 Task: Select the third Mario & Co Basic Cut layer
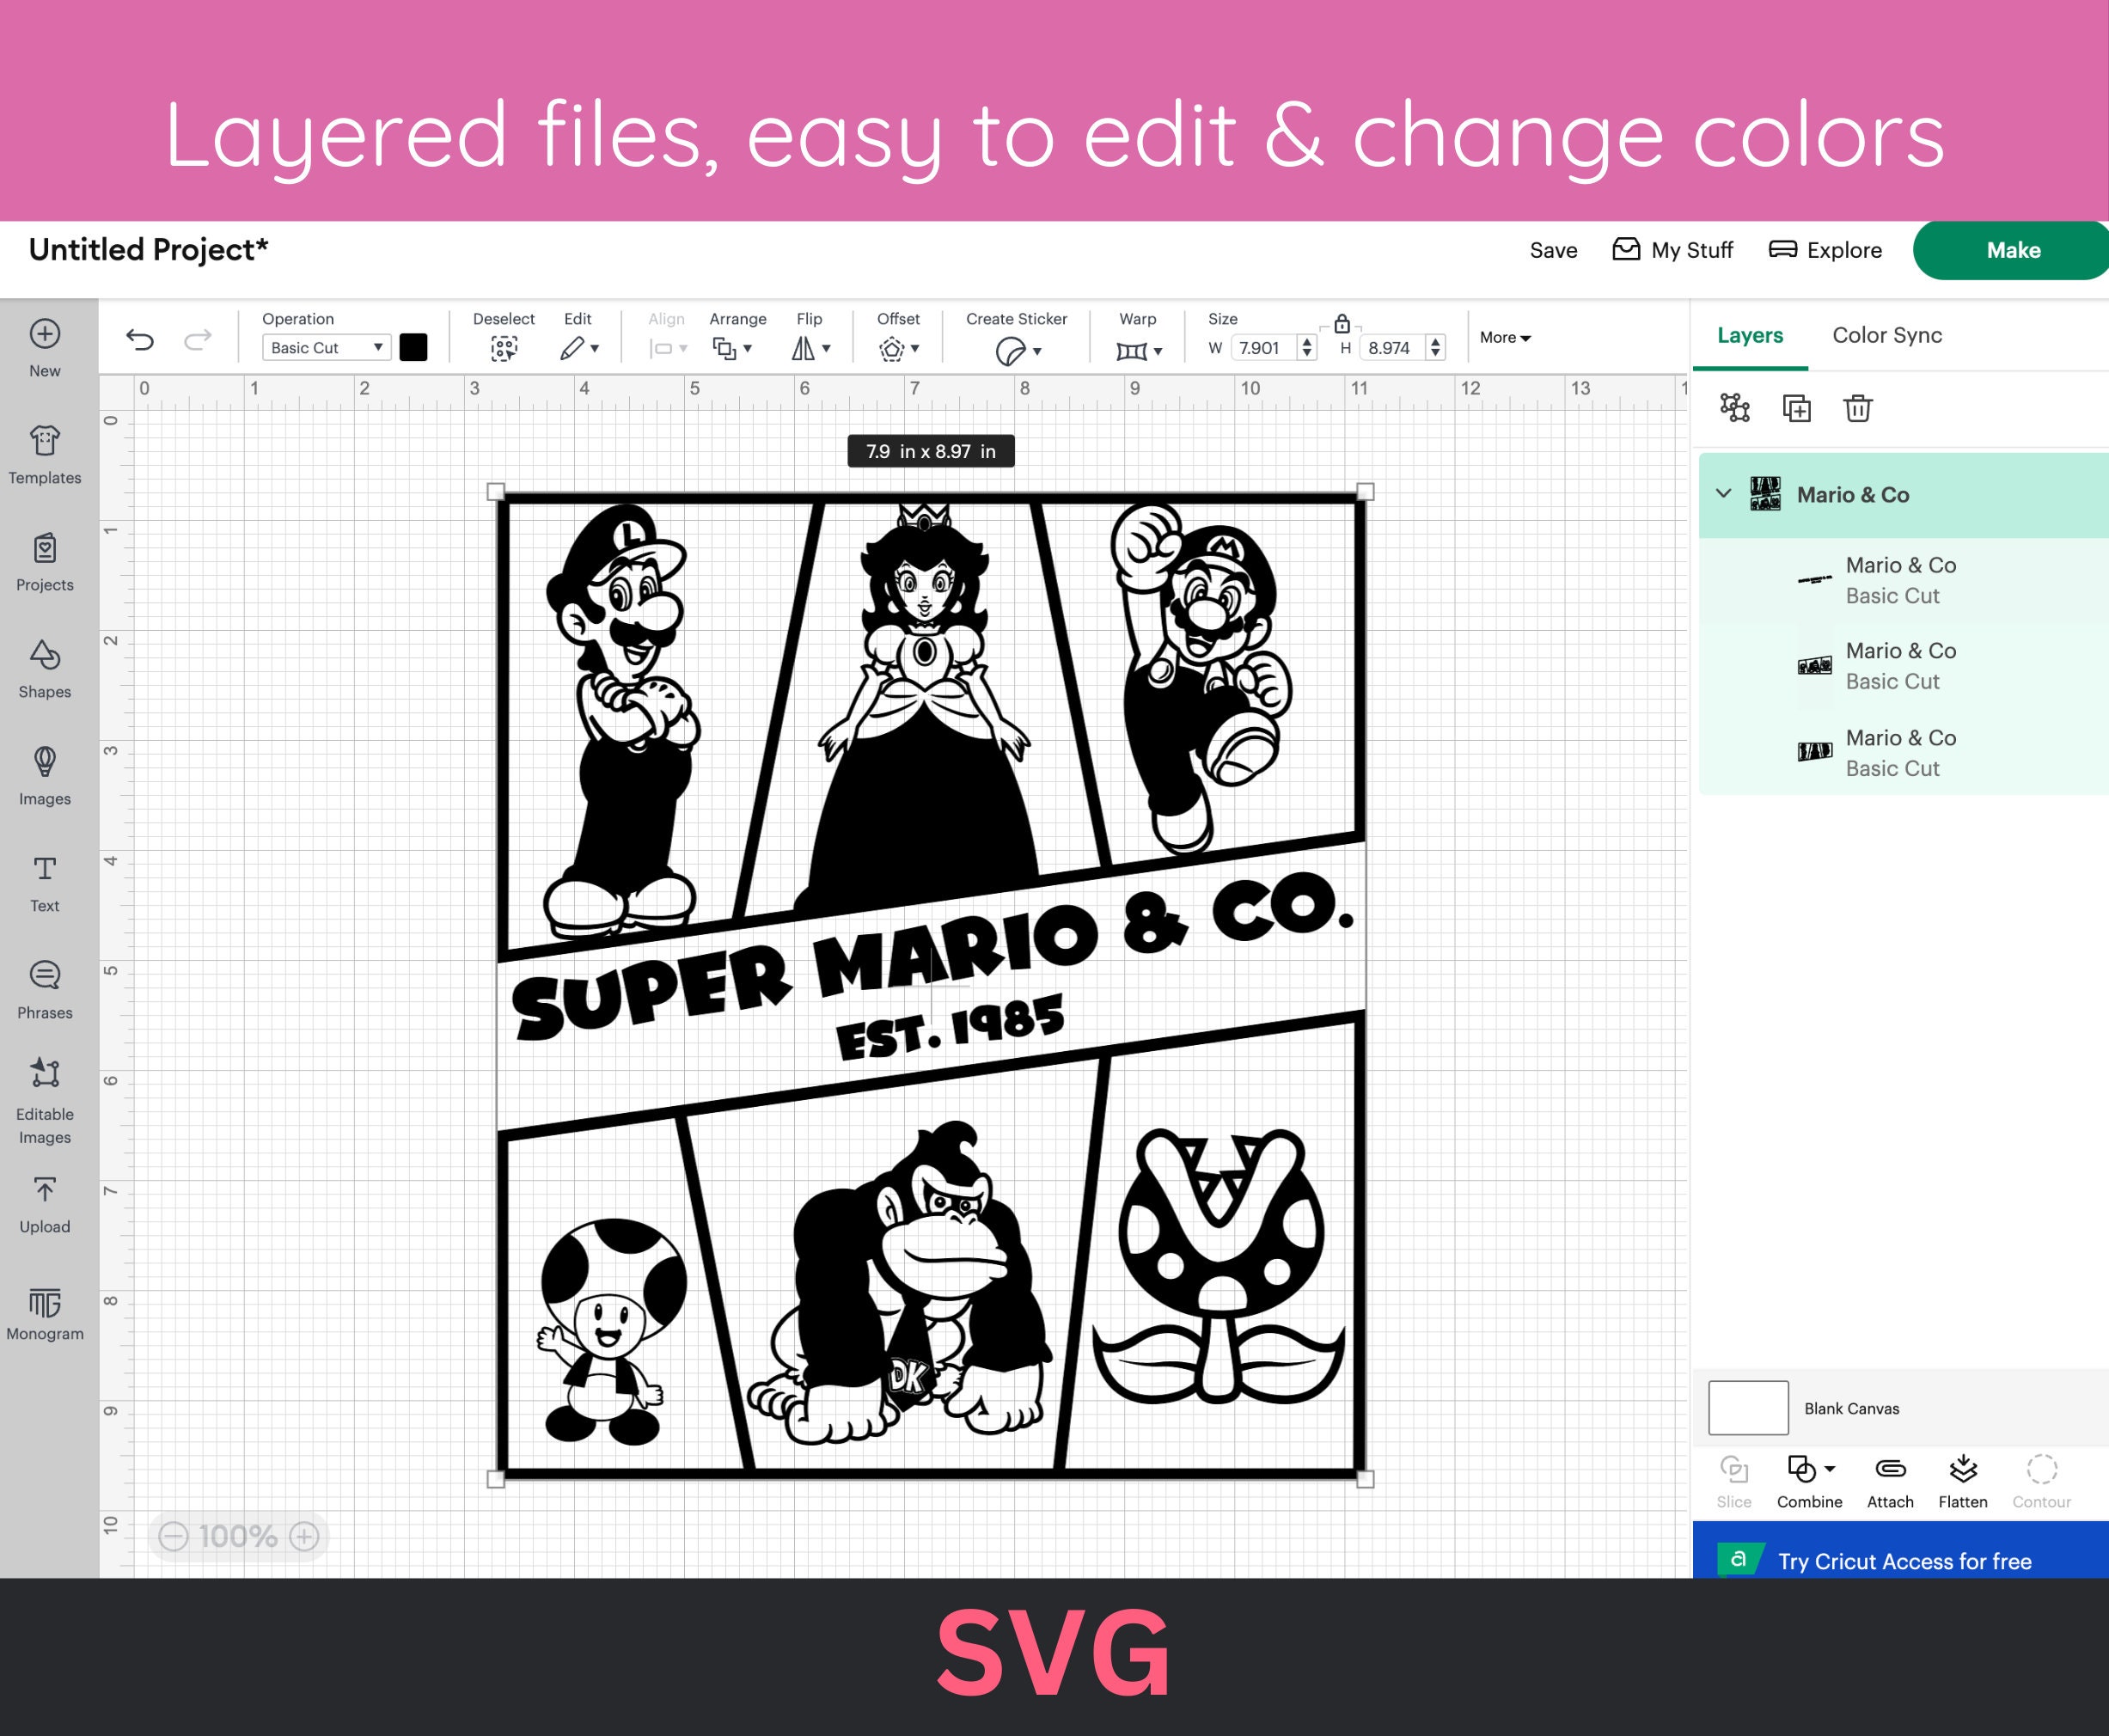click(x=1903, y=753)
